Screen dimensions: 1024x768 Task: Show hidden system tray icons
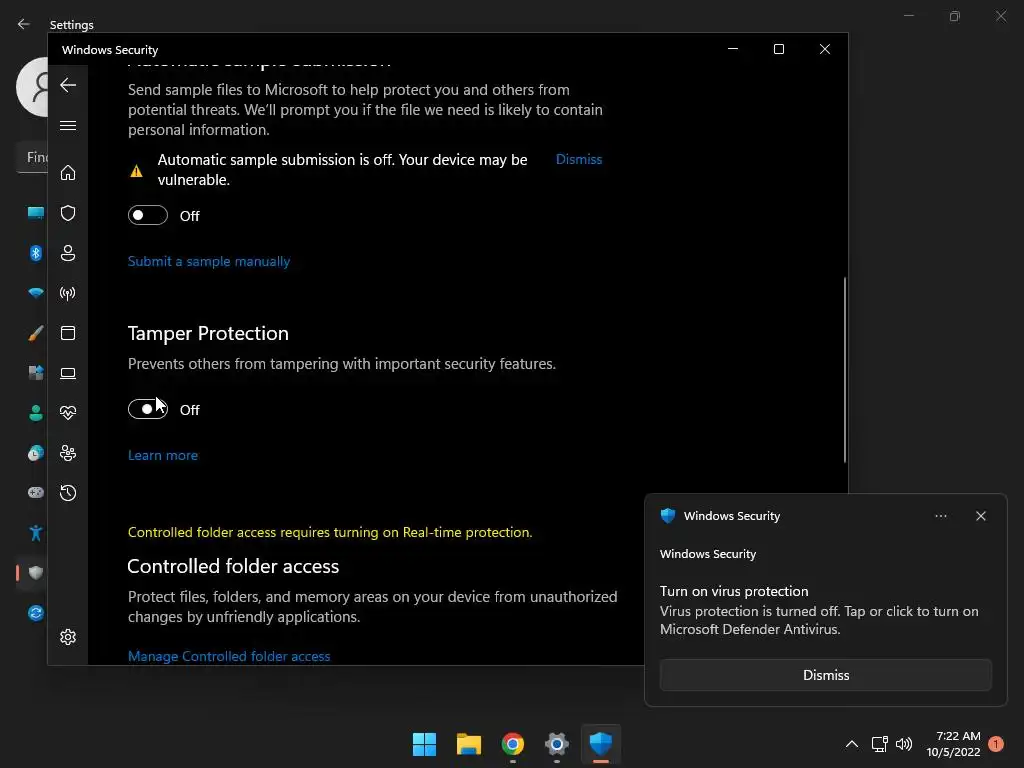[x=852, y=744]
